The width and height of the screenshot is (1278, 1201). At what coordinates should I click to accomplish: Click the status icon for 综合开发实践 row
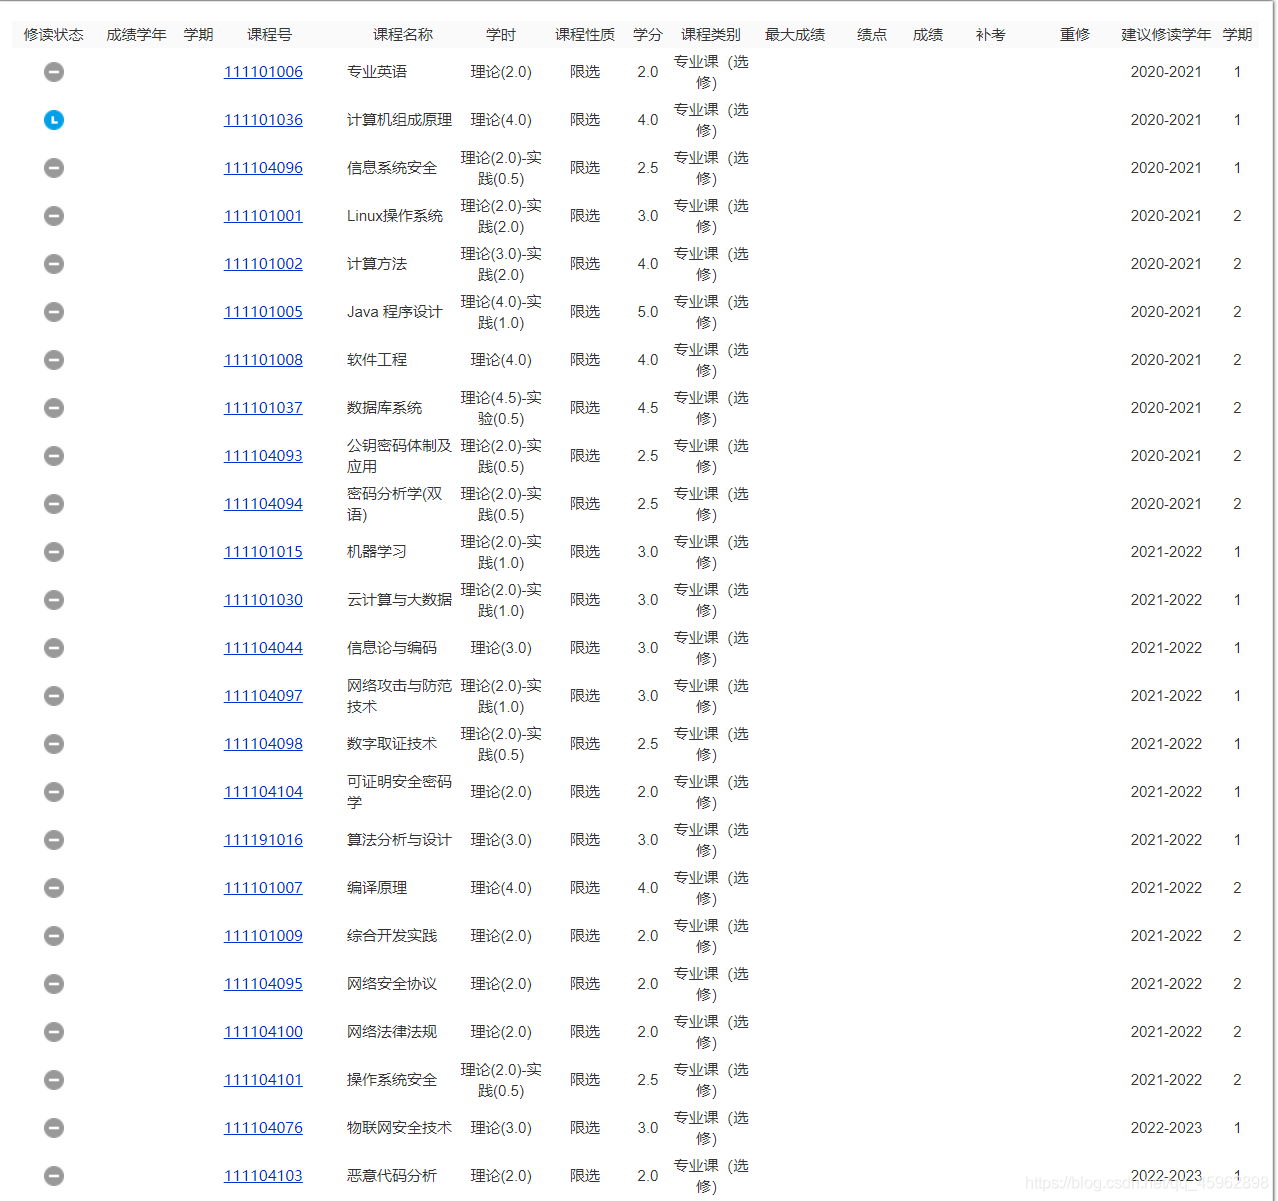[x=54, y=936]
